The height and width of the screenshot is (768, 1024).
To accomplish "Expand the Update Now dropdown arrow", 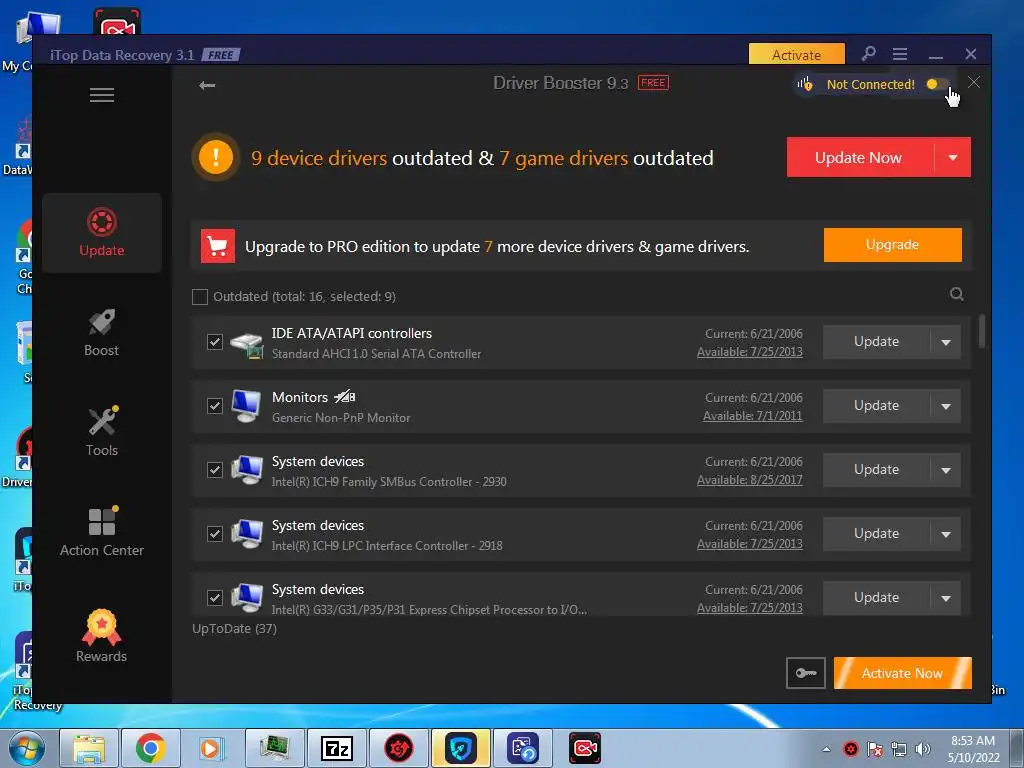I will (x=953, y=157).
